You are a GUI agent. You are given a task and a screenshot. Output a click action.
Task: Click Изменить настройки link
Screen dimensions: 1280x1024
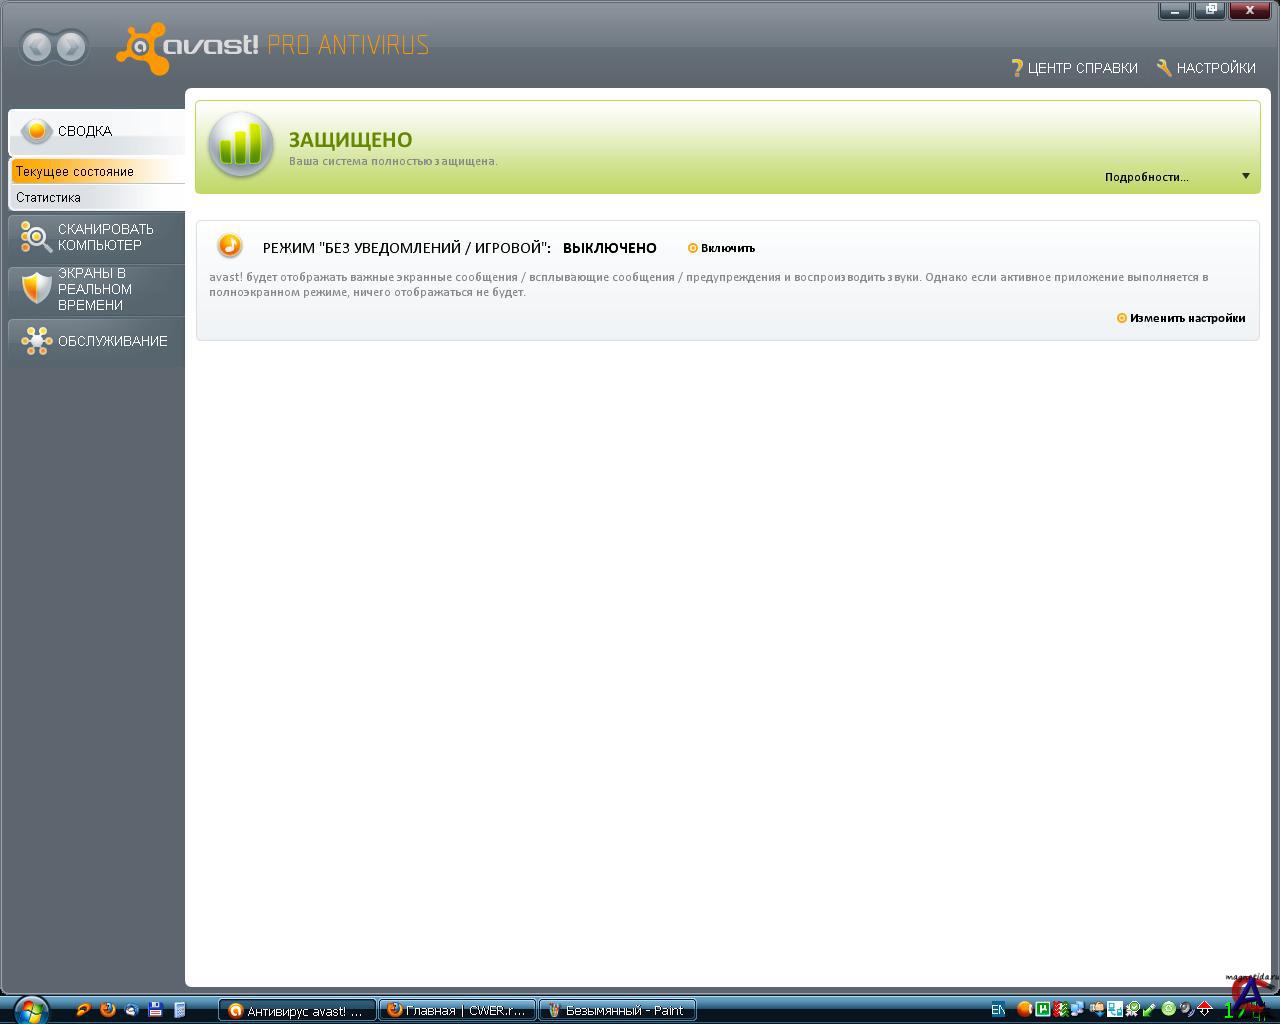tap(1187, 318)
